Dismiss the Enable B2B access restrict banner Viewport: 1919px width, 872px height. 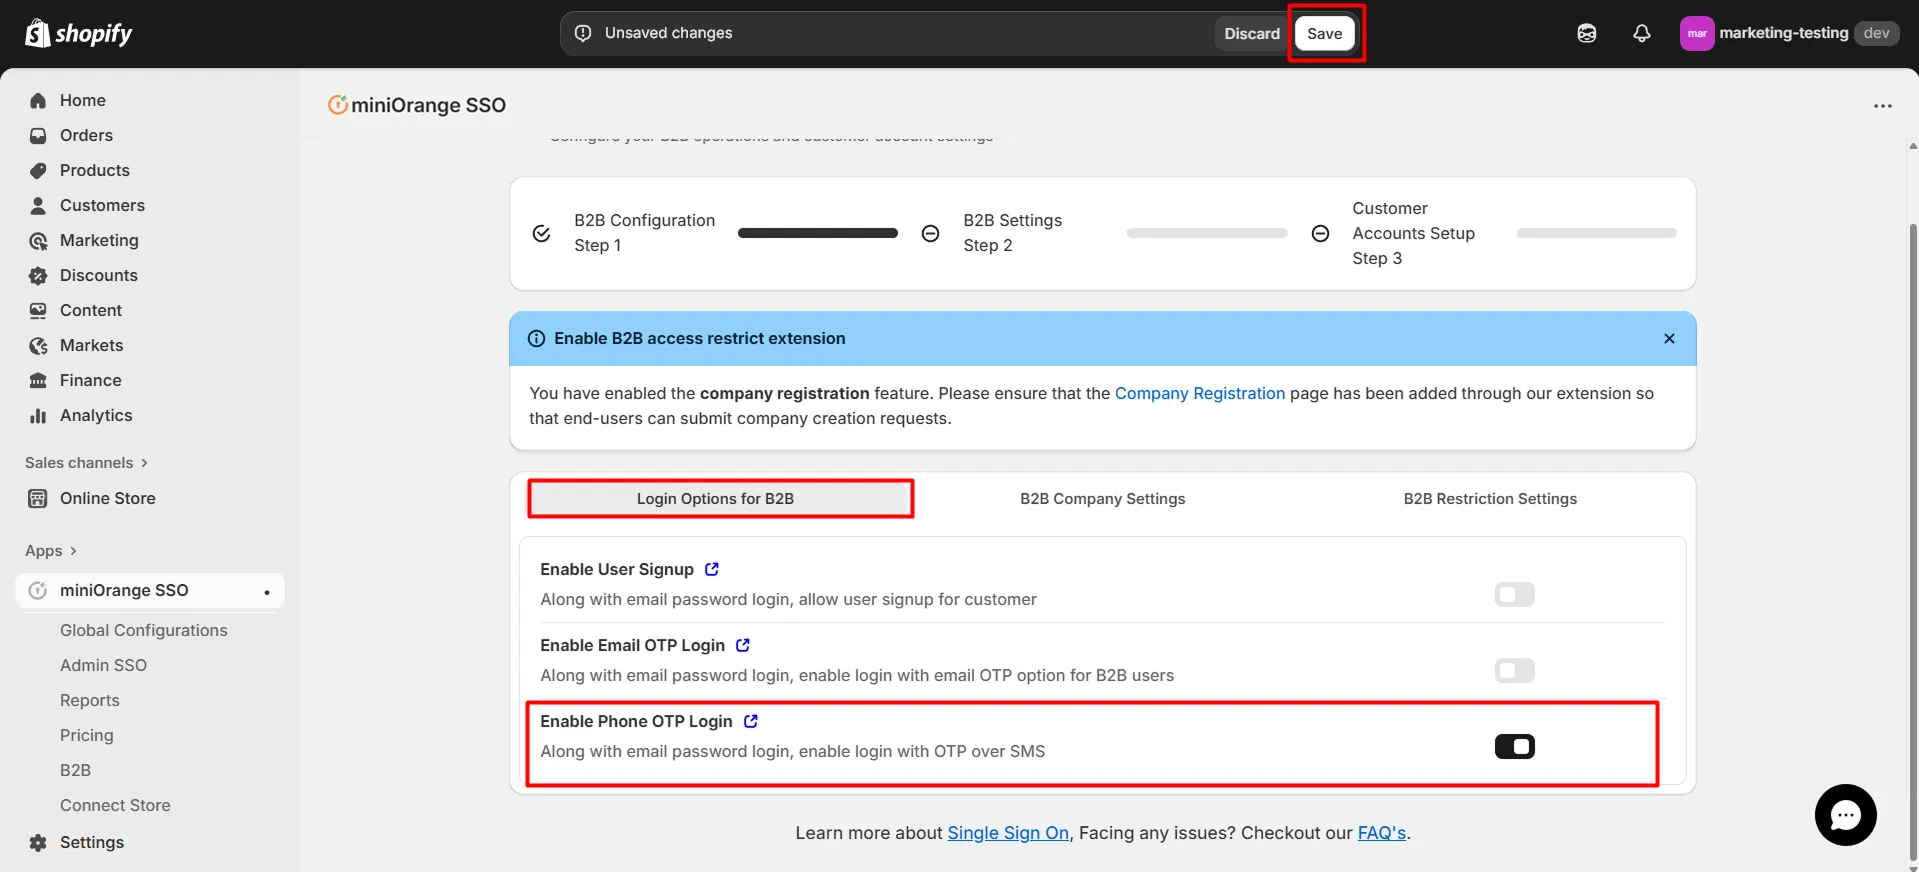[1669, 338]
